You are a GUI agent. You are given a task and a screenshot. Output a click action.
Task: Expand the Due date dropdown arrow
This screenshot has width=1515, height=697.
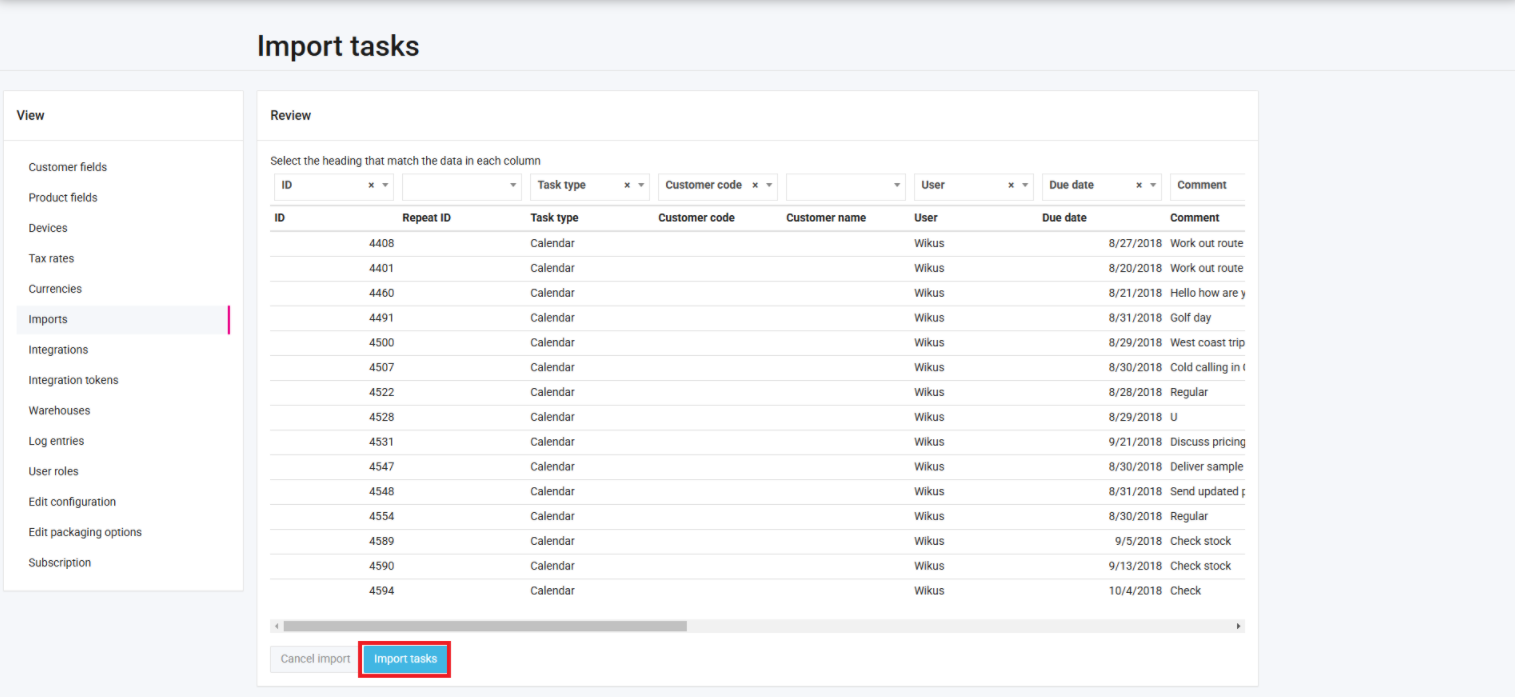1153,186
